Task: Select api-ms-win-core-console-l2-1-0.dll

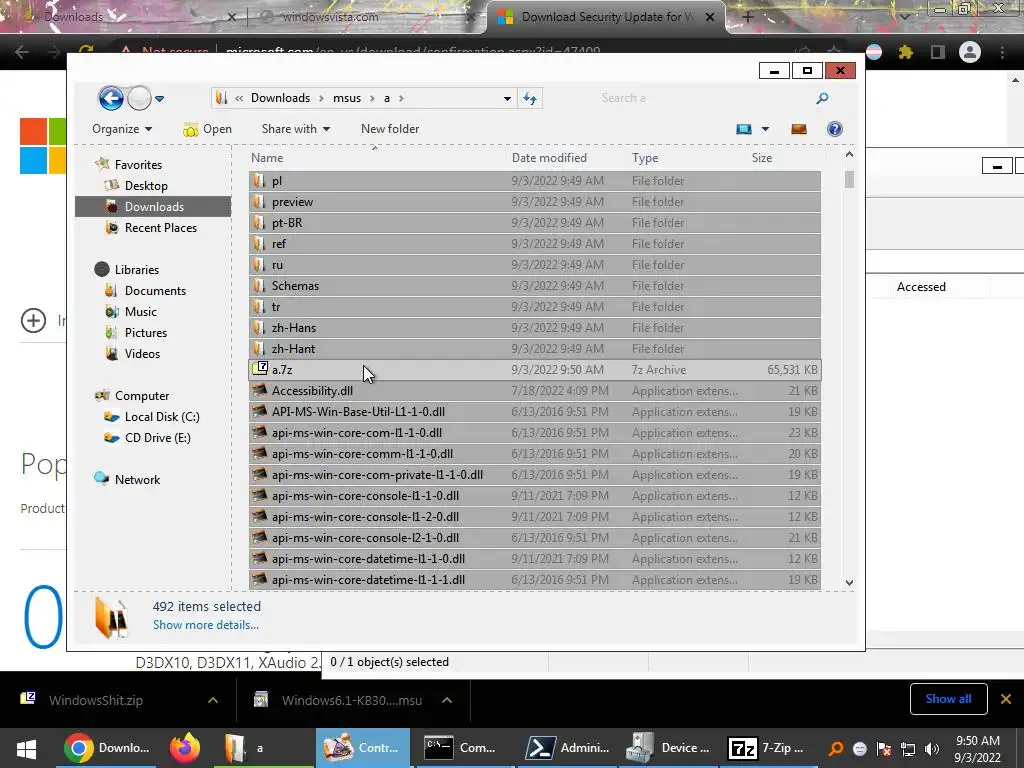Action: [x=535, y=537]
